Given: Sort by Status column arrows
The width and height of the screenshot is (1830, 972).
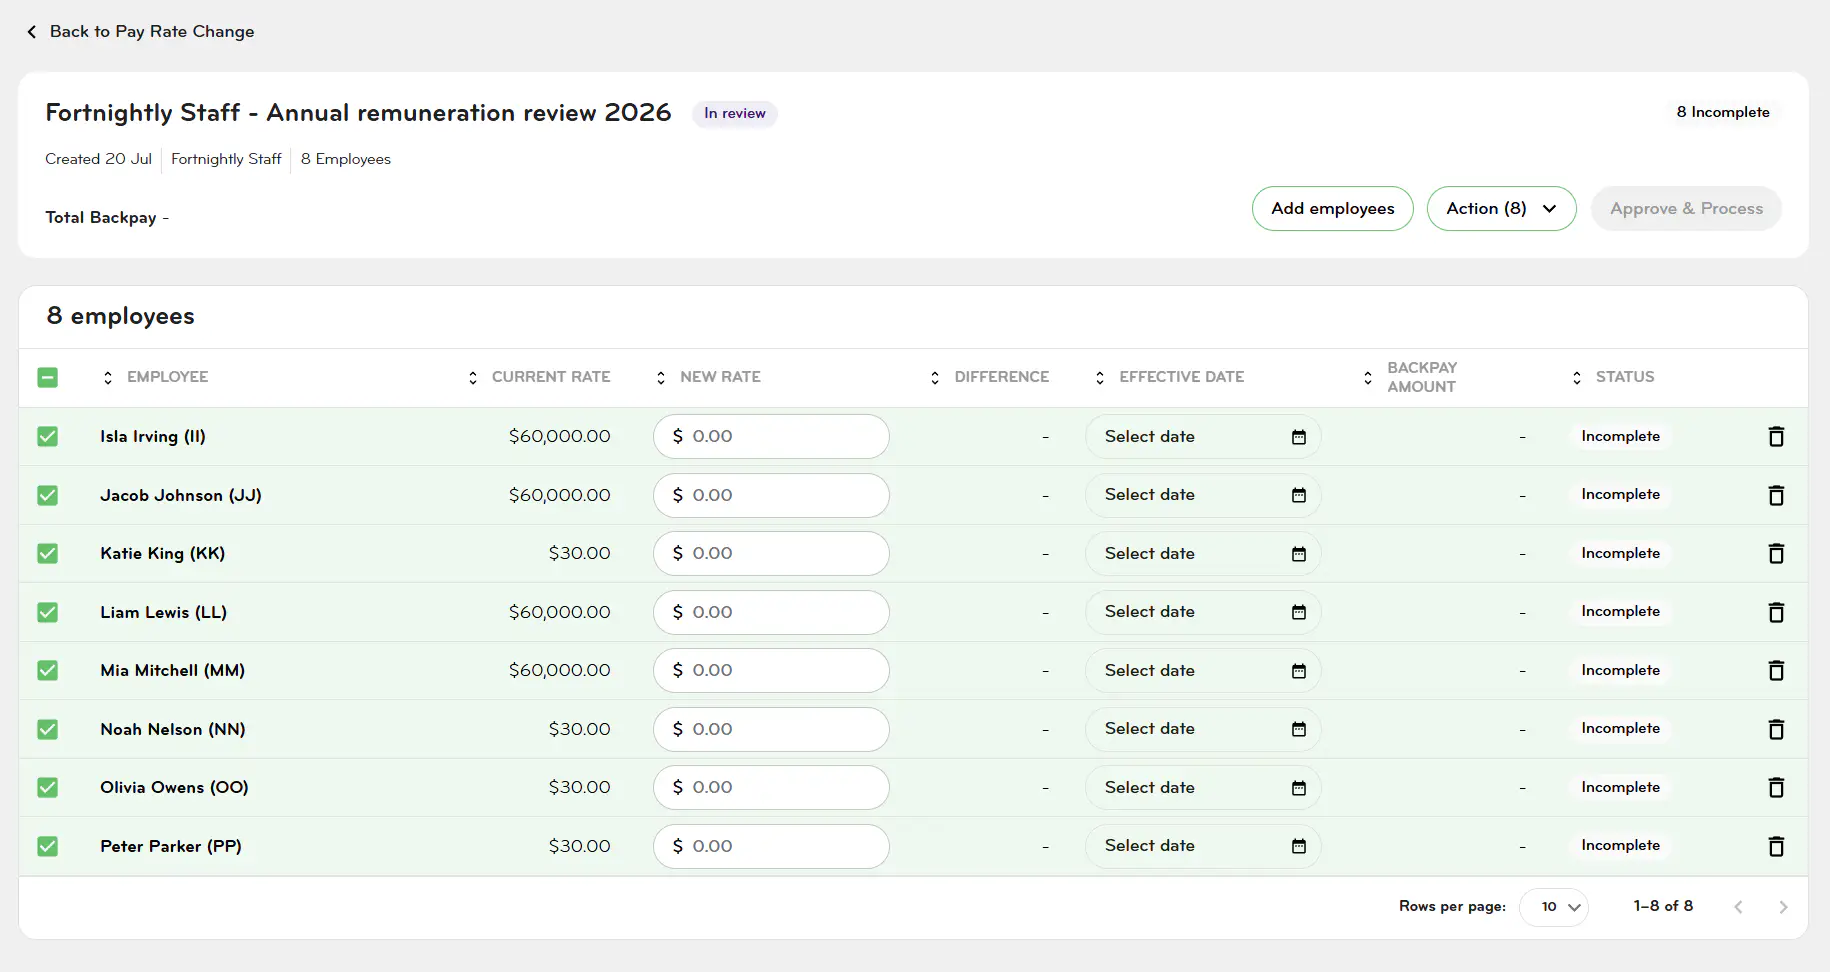Looking at the screenshot, I should [x=1577, y=377].
